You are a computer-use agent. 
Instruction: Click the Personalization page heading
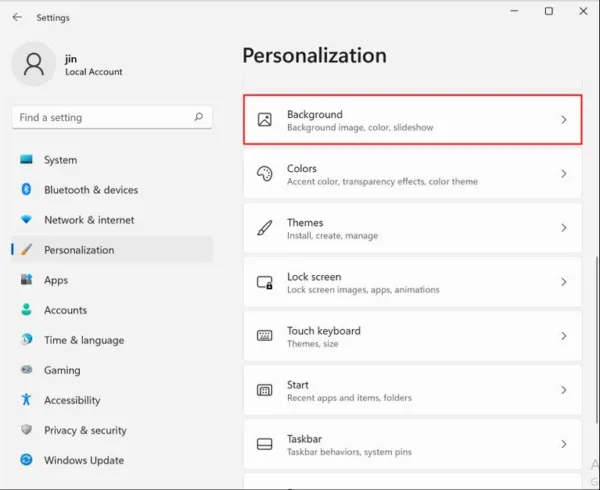(x=315, y=55)
